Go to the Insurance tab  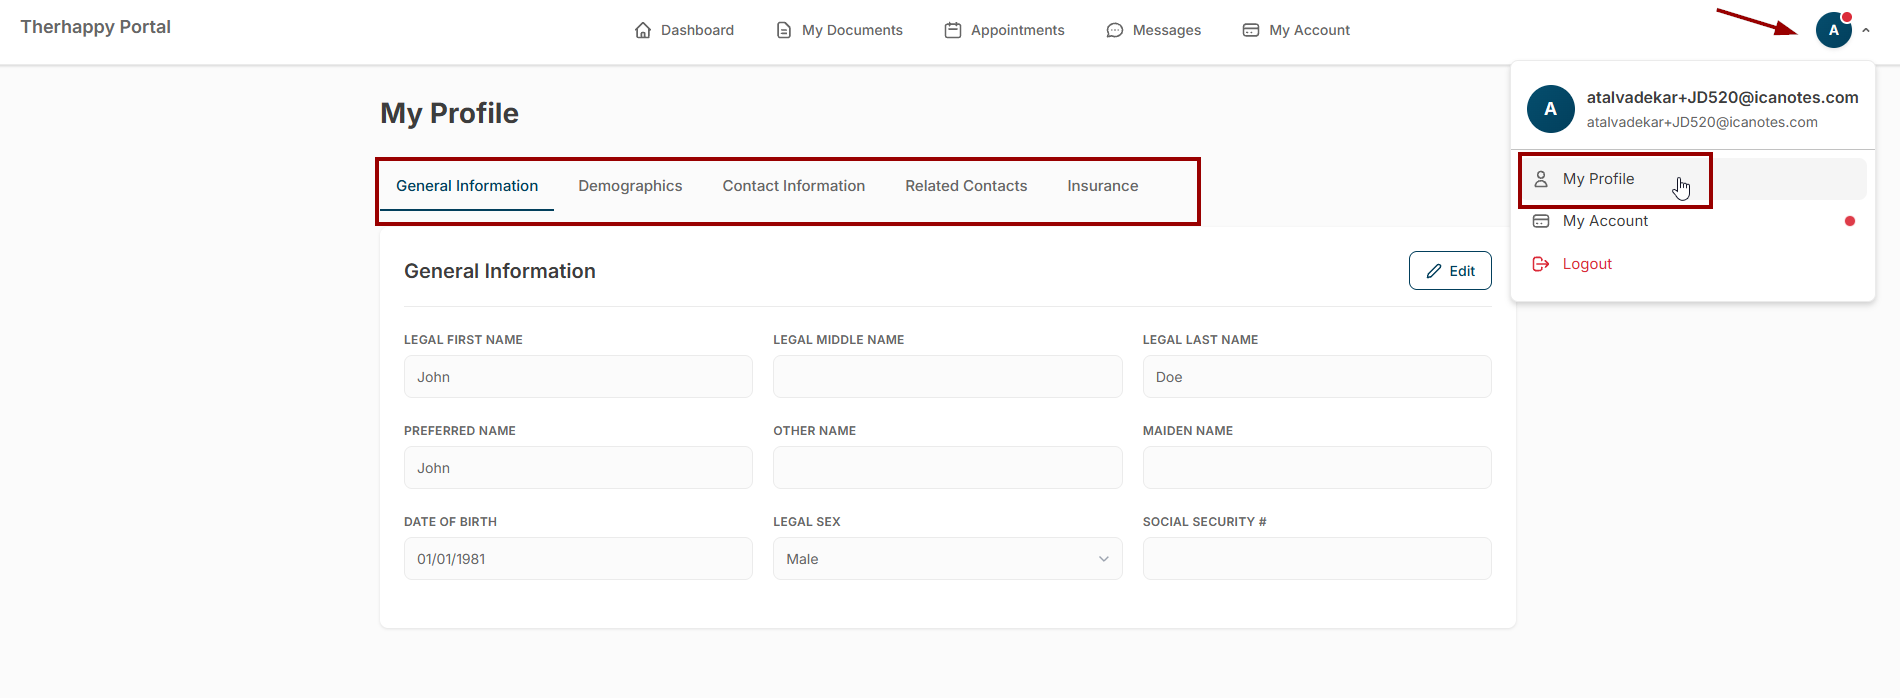[x=1103, y=186]
